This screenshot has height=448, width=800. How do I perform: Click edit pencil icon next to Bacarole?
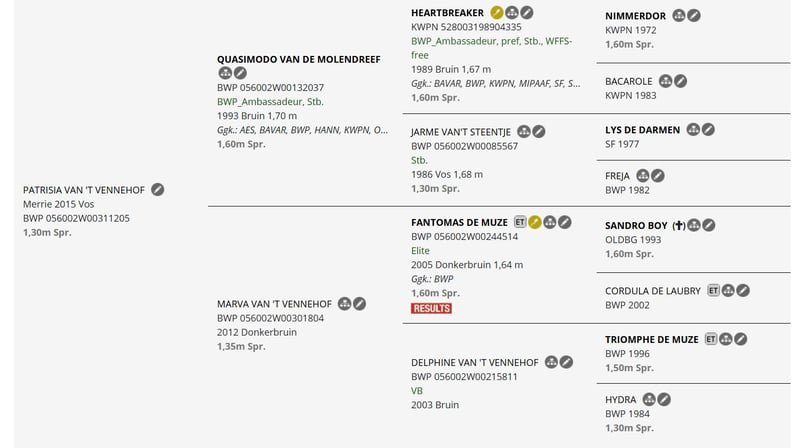point(680,81)
